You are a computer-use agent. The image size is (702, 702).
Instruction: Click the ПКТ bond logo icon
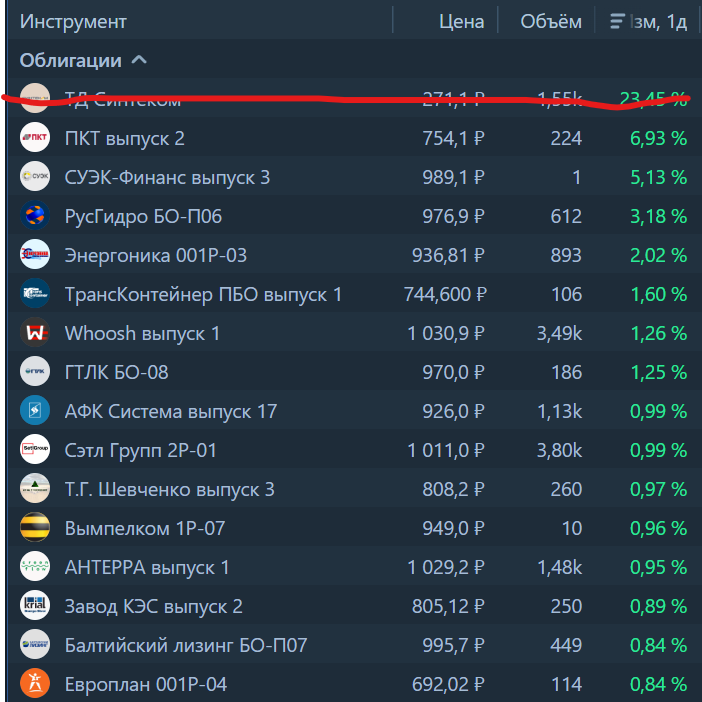[35, 137]
